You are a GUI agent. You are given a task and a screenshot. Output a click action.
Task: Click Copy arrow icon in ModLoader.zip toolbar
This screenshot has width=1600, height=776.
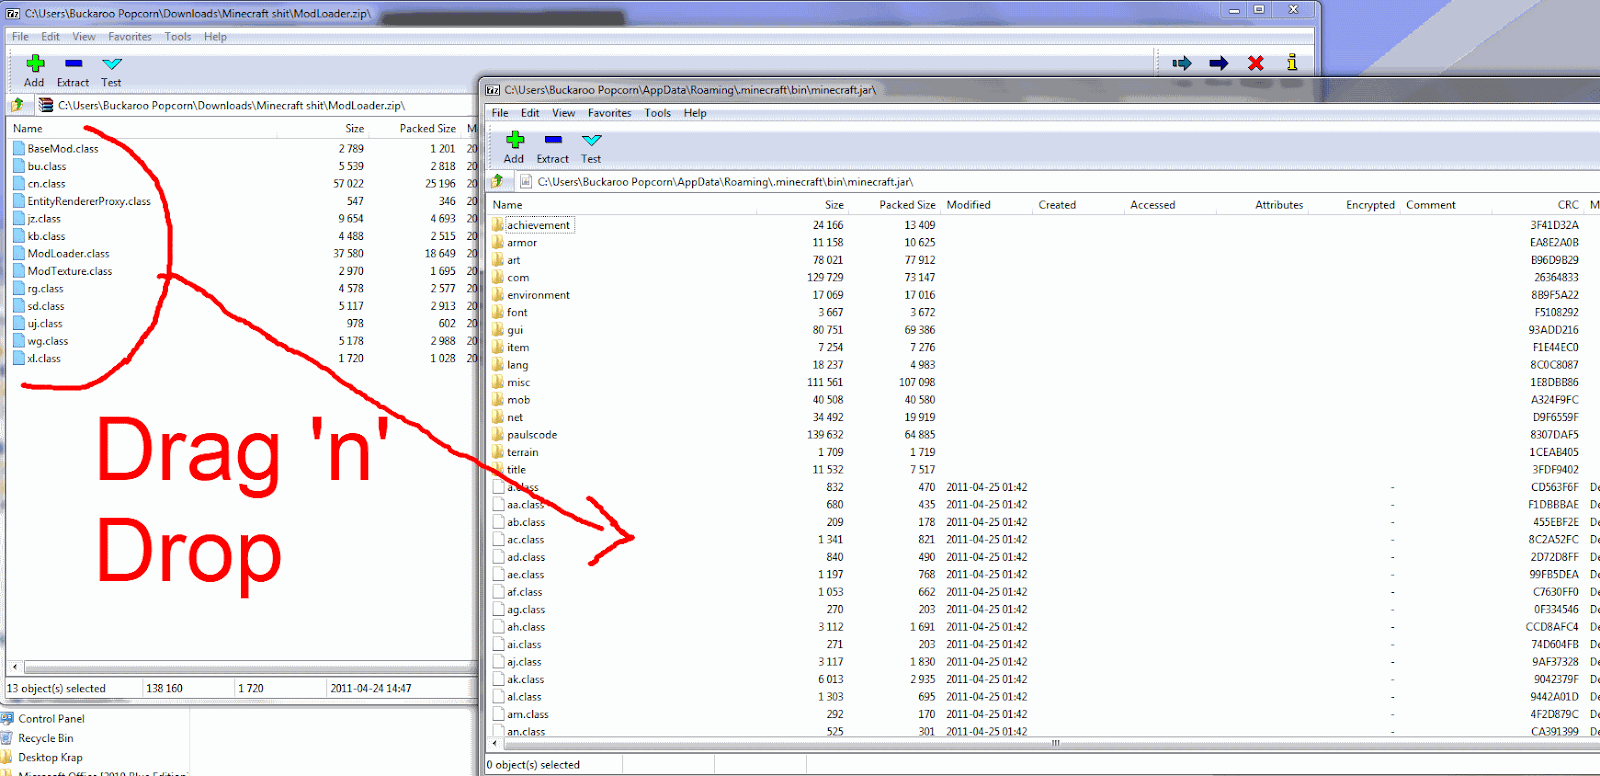tap(1182, 63)
